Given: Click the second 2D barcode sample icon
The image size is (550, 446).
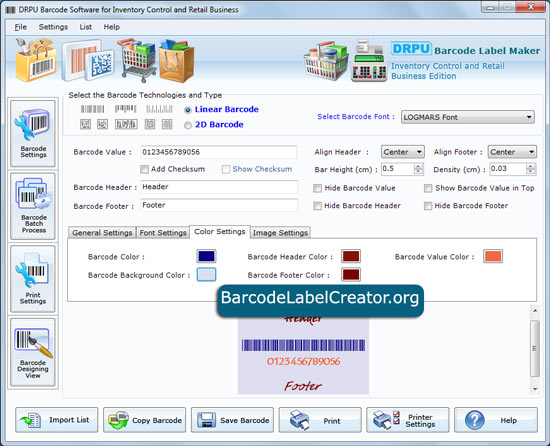Looking at the screenshot, I should coord(102,124).
